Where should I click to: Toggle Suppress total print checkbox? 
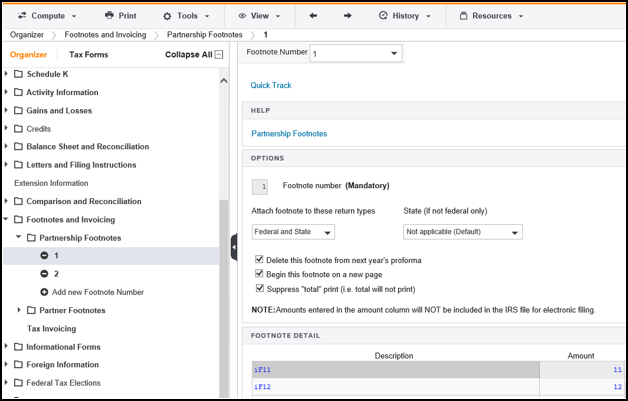click(260, 288)
